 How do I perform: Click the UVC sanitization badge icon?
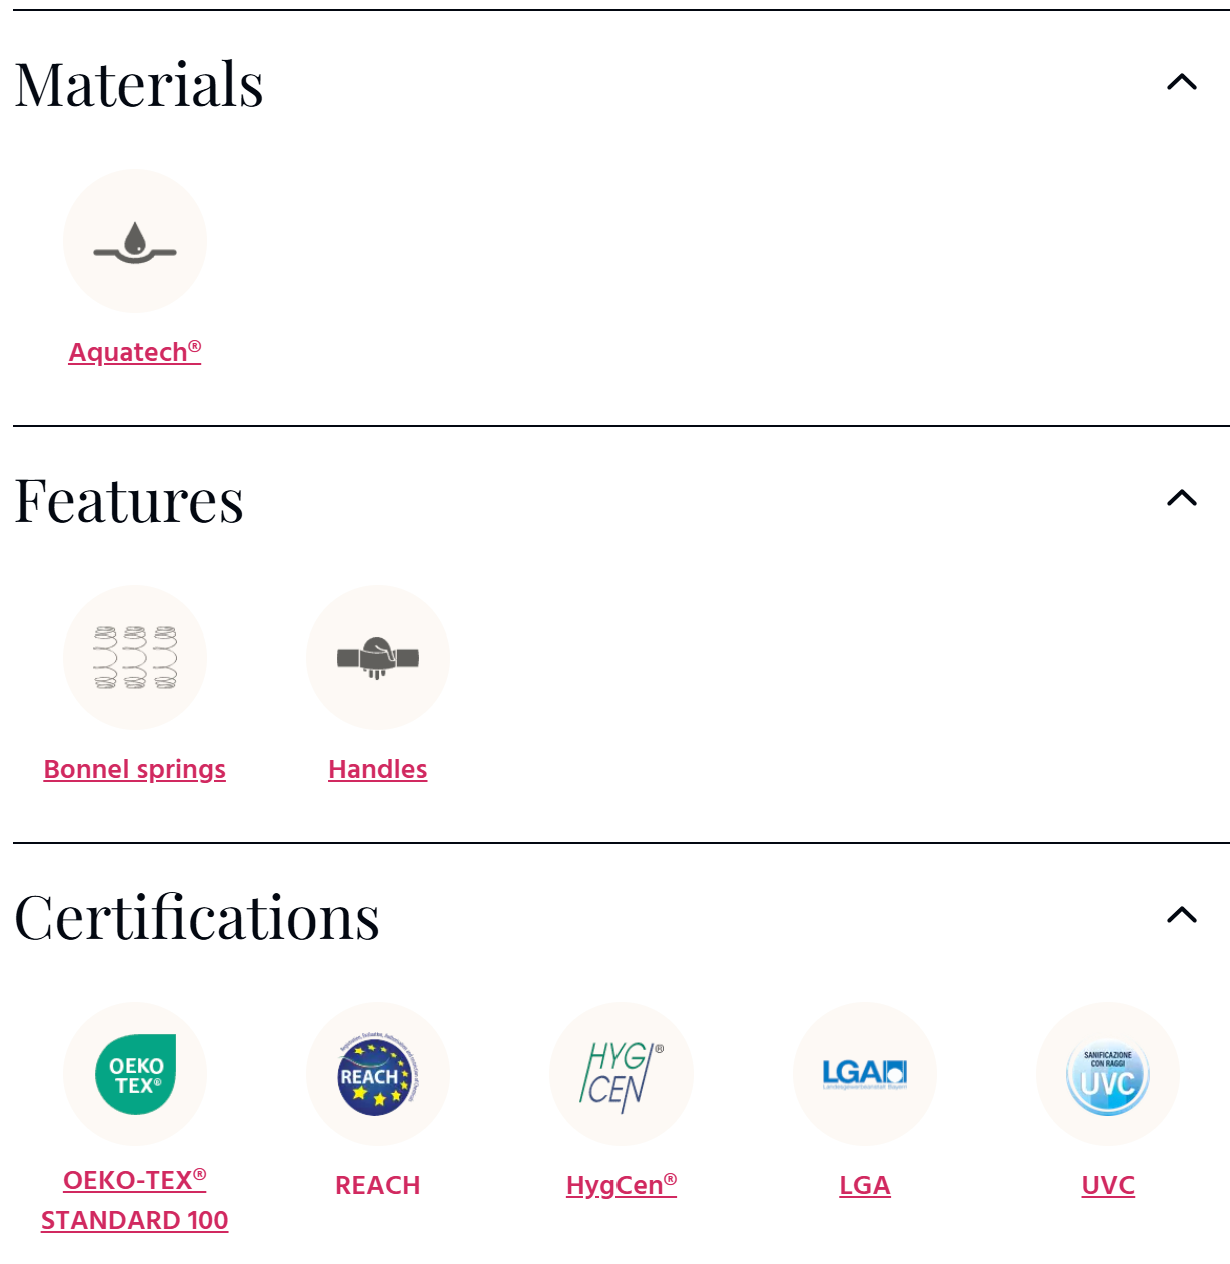(x=1108, y=1074)
